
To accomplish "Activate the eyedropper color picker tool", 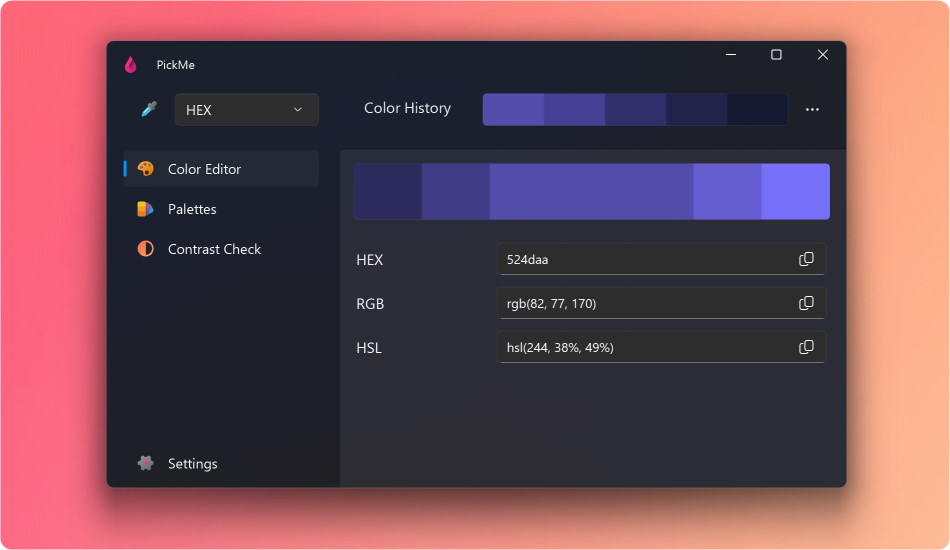I will [149, 109].
